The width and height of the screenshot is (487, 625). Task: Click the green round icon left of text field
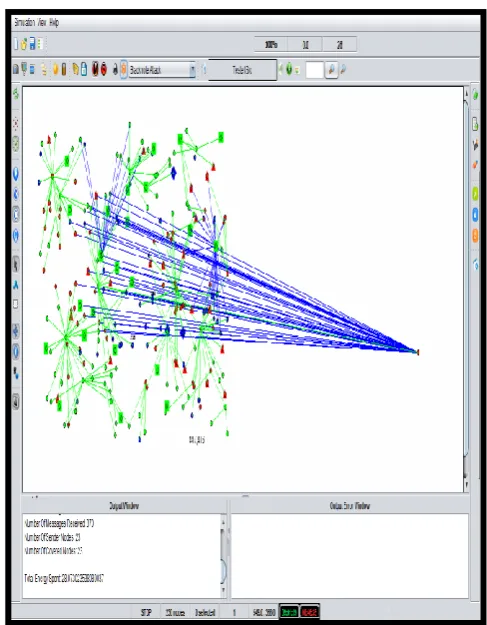(289, 69)
